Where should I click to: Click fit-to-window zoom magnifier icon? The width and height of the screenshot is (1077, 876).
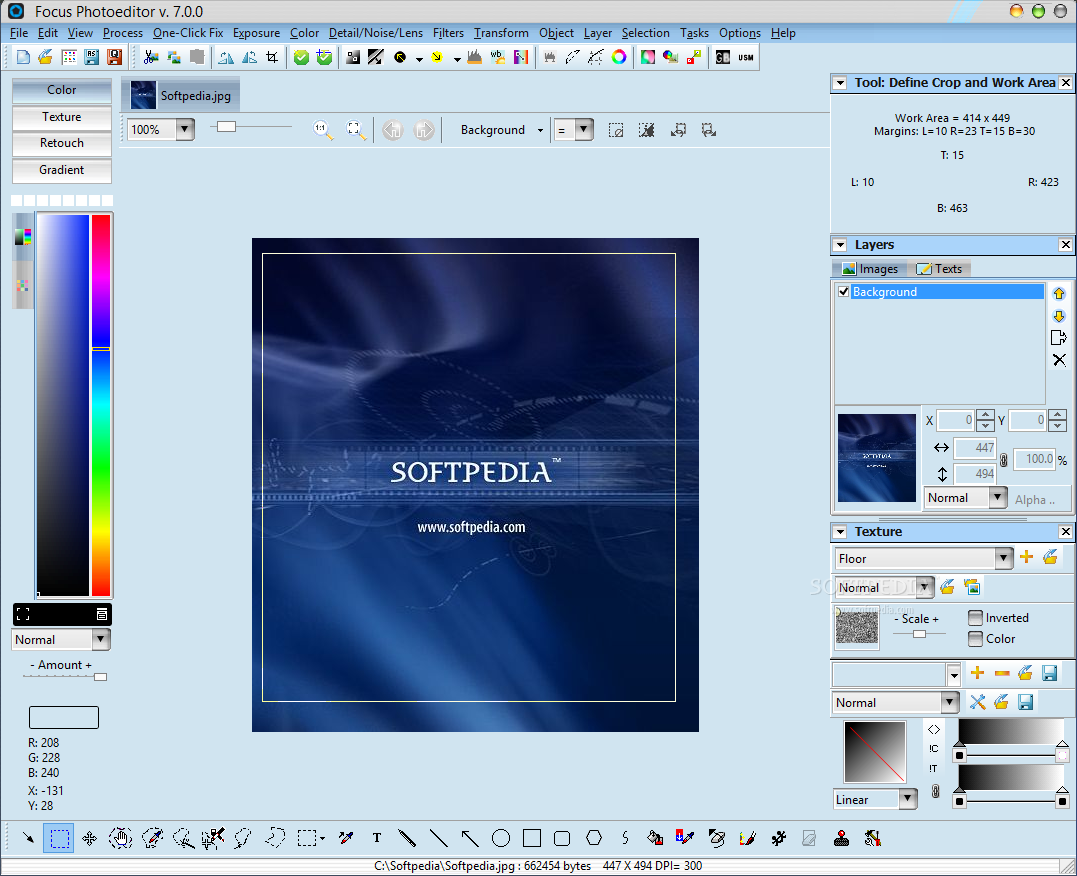coord(355,130)
